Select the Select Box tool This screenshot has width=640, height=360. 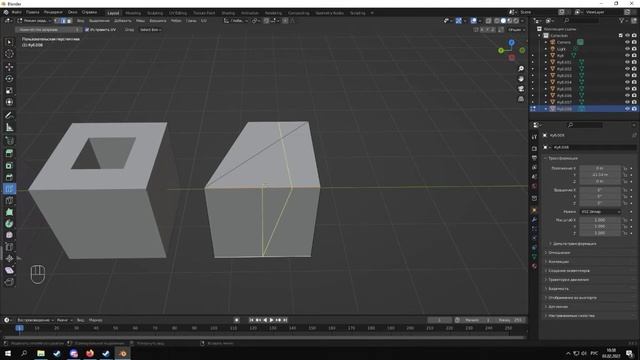point(9,42)
